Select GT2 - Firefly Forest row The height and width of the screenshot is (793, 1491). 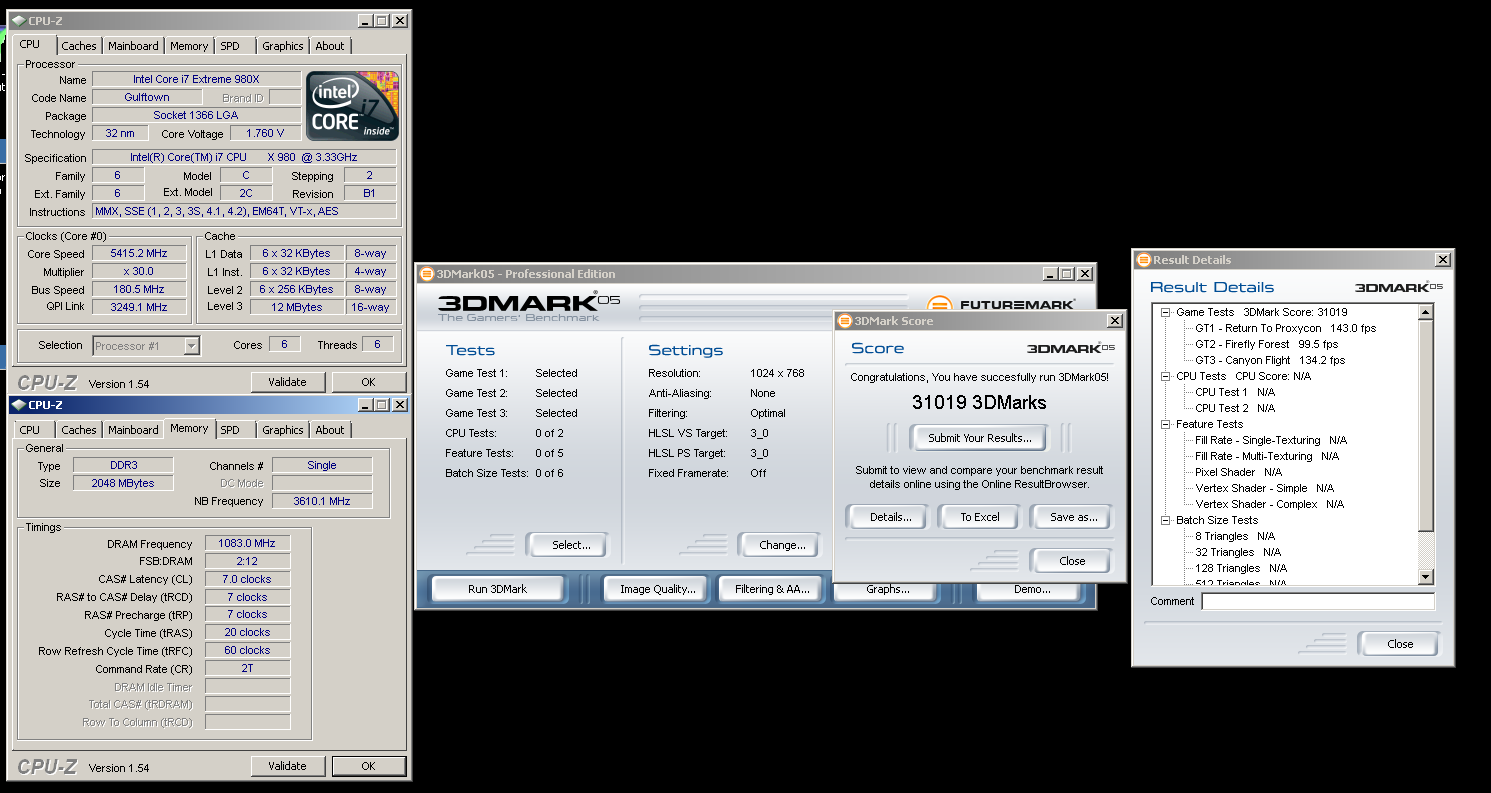[x=1266, y=344]
